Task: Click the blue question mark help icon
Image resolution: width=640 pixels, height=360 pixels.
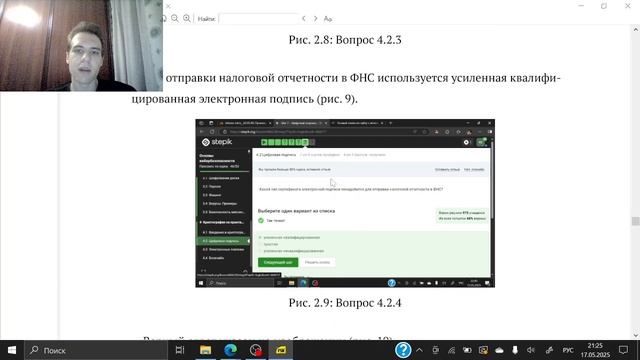Action: point(402,350)
